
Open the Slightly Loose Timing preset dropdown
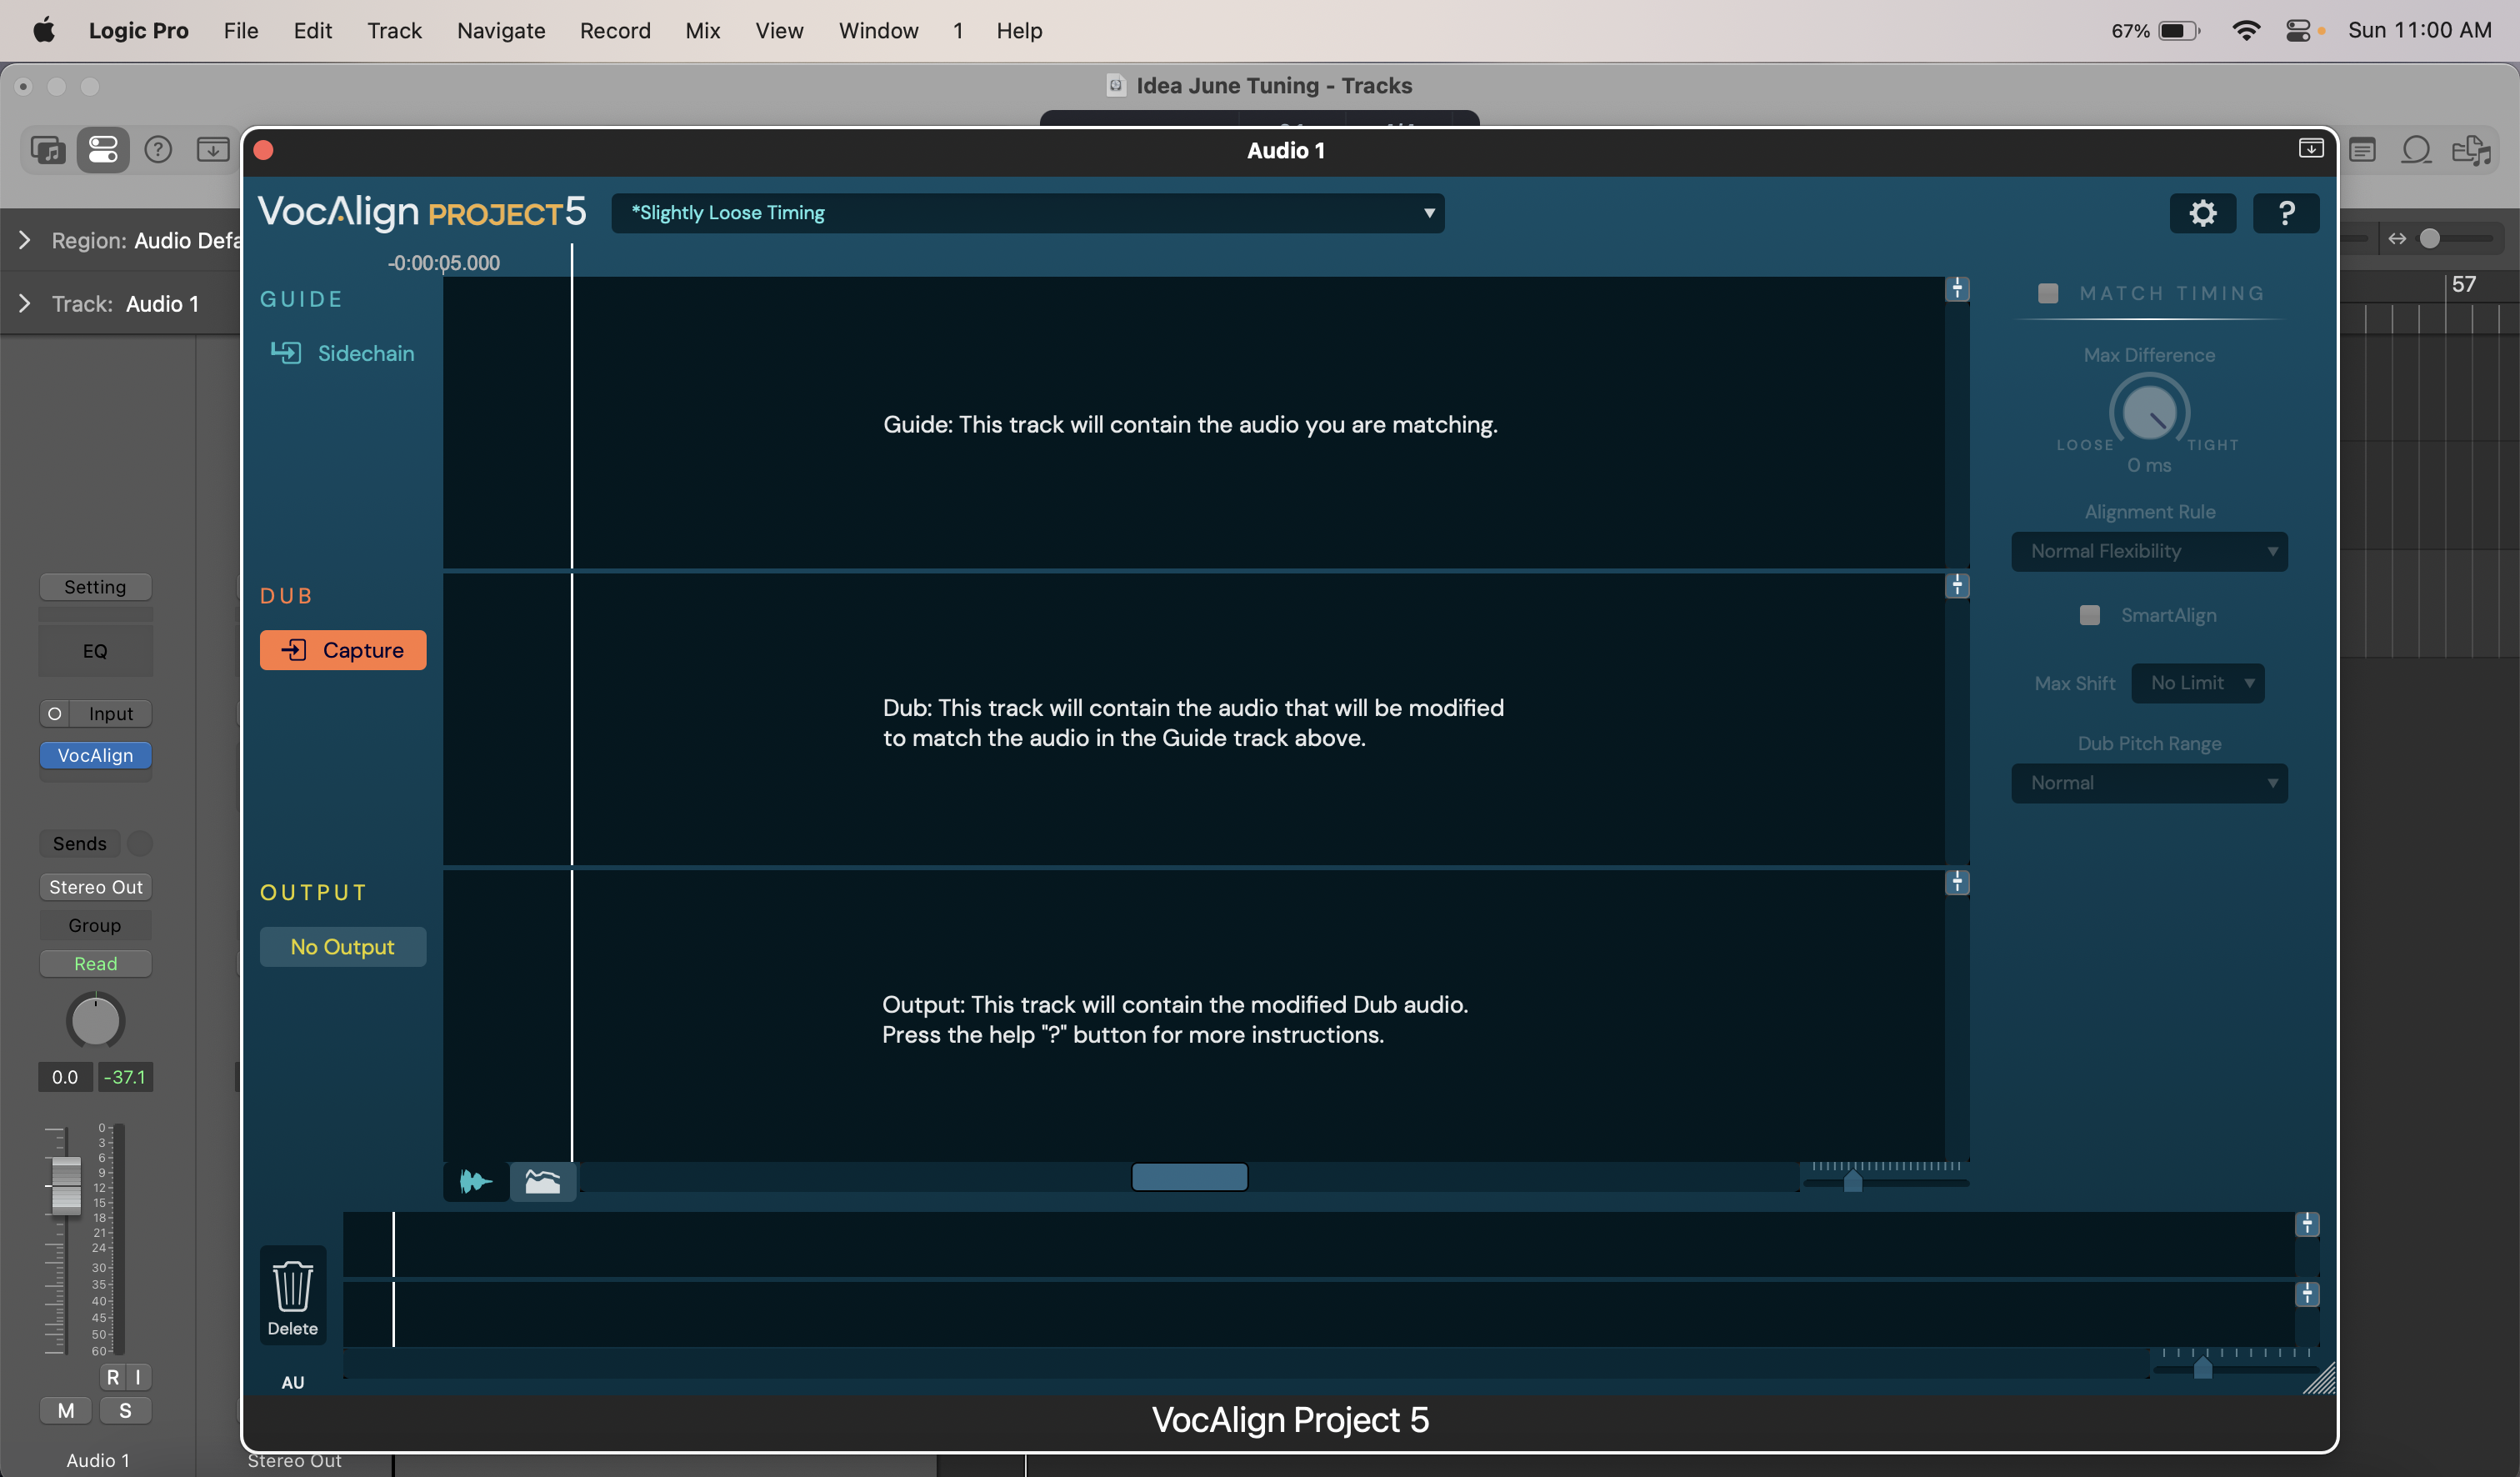pos(1027,213)
